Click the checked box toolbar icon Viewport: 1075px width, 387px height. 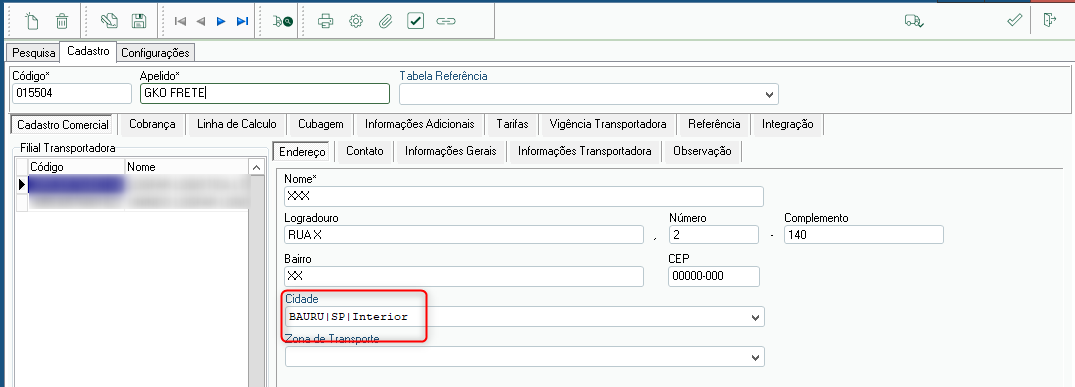pyautogui.click(x=415, y=21)
